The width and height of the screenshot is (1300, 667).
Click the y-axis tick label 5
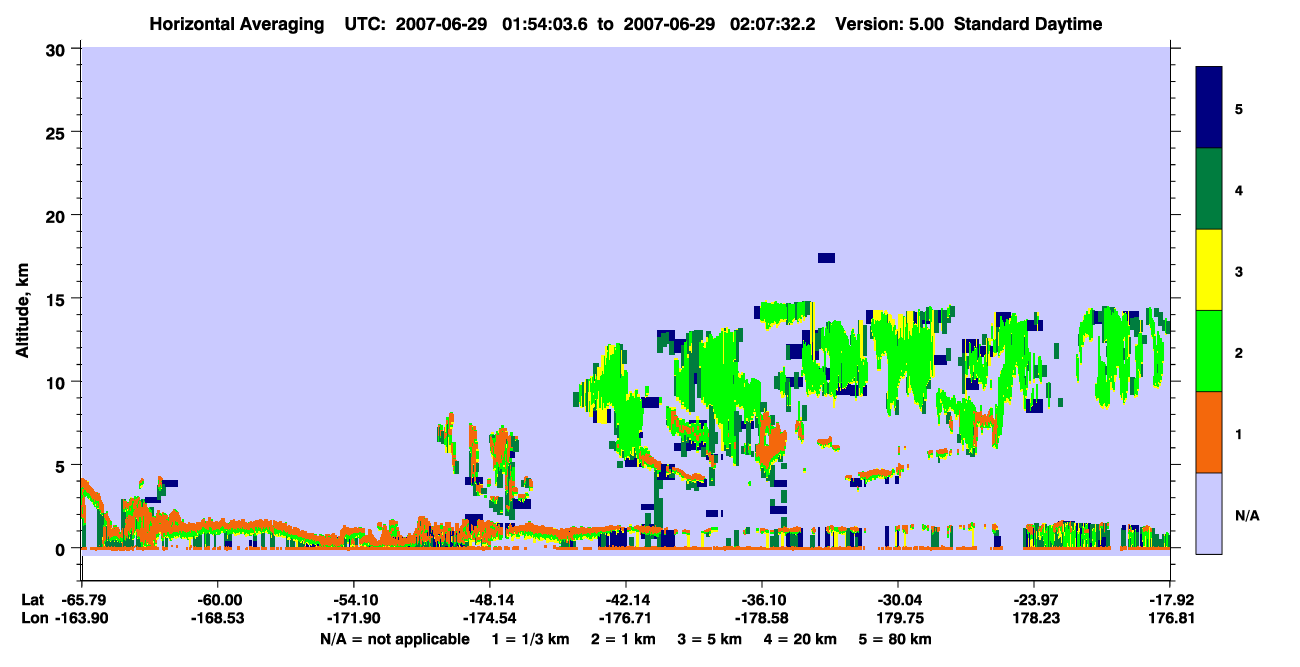coord(60,465)
